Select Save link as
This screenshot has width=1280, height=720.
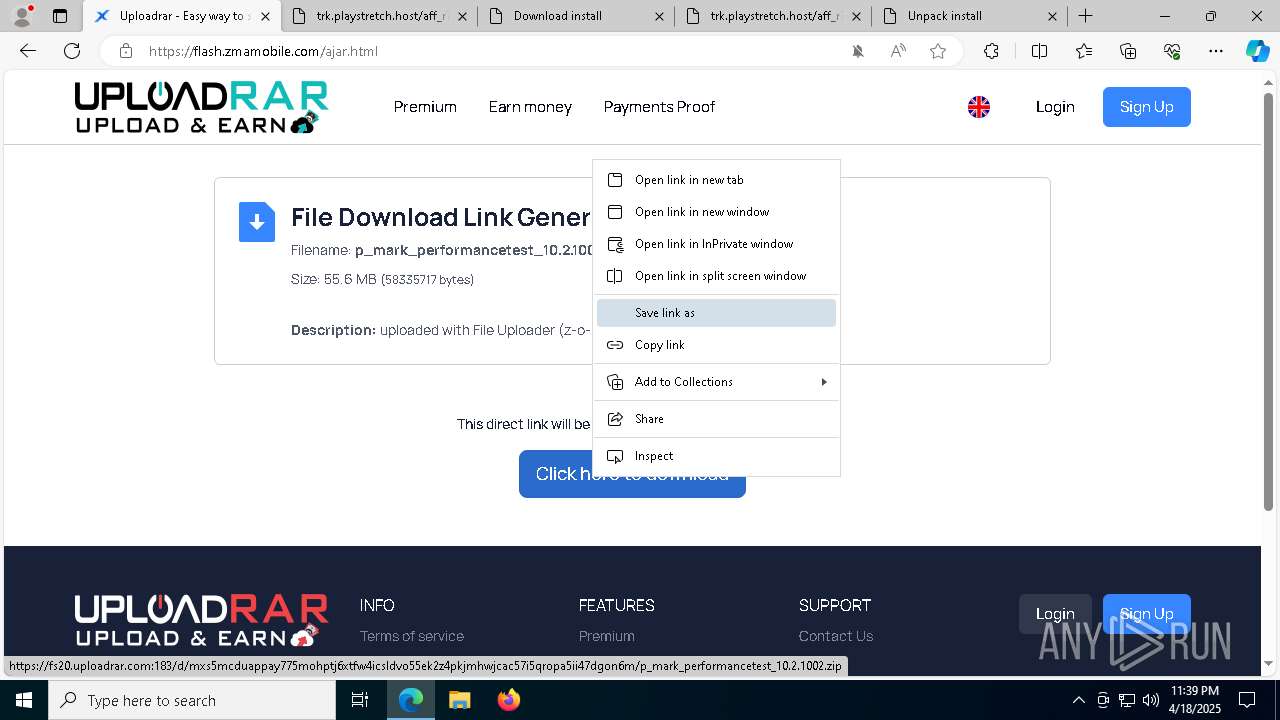pyautogui.click(x=716, y=313)
